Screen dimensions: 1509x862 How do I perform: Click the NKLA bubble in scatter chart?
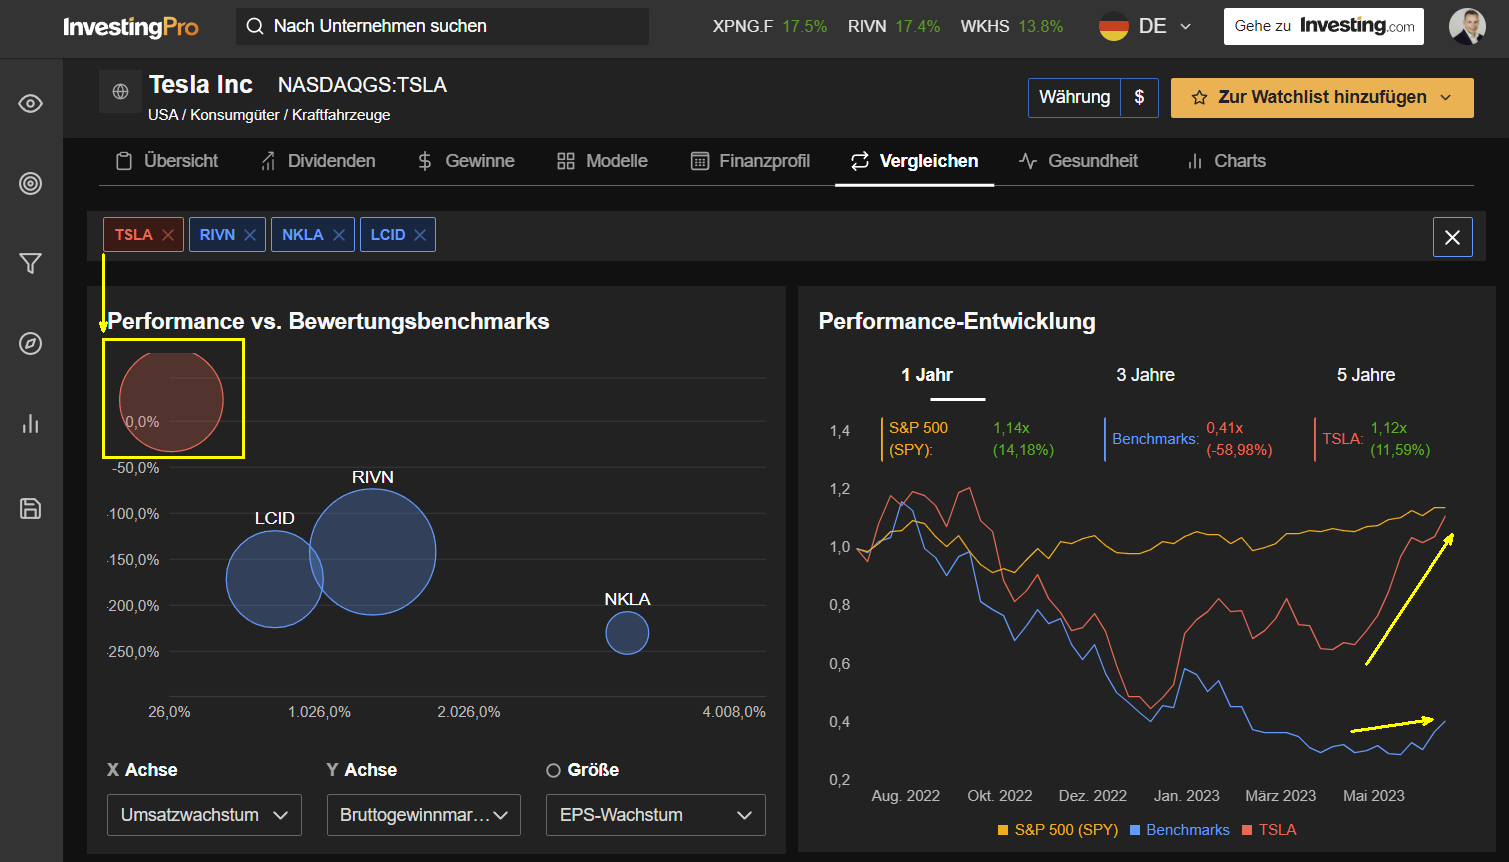pyautogui.click(x=627, y=633)
